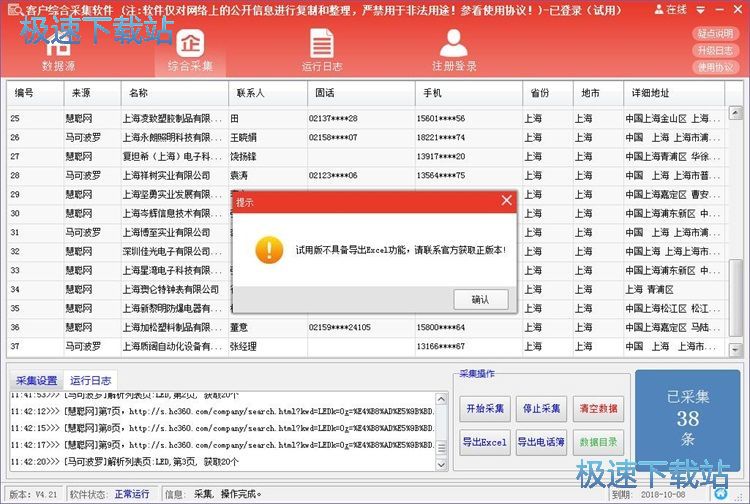Viewport: 750px width, 504px height.
Task: Click the 详细地址 column header
Action: coord(674,93)
